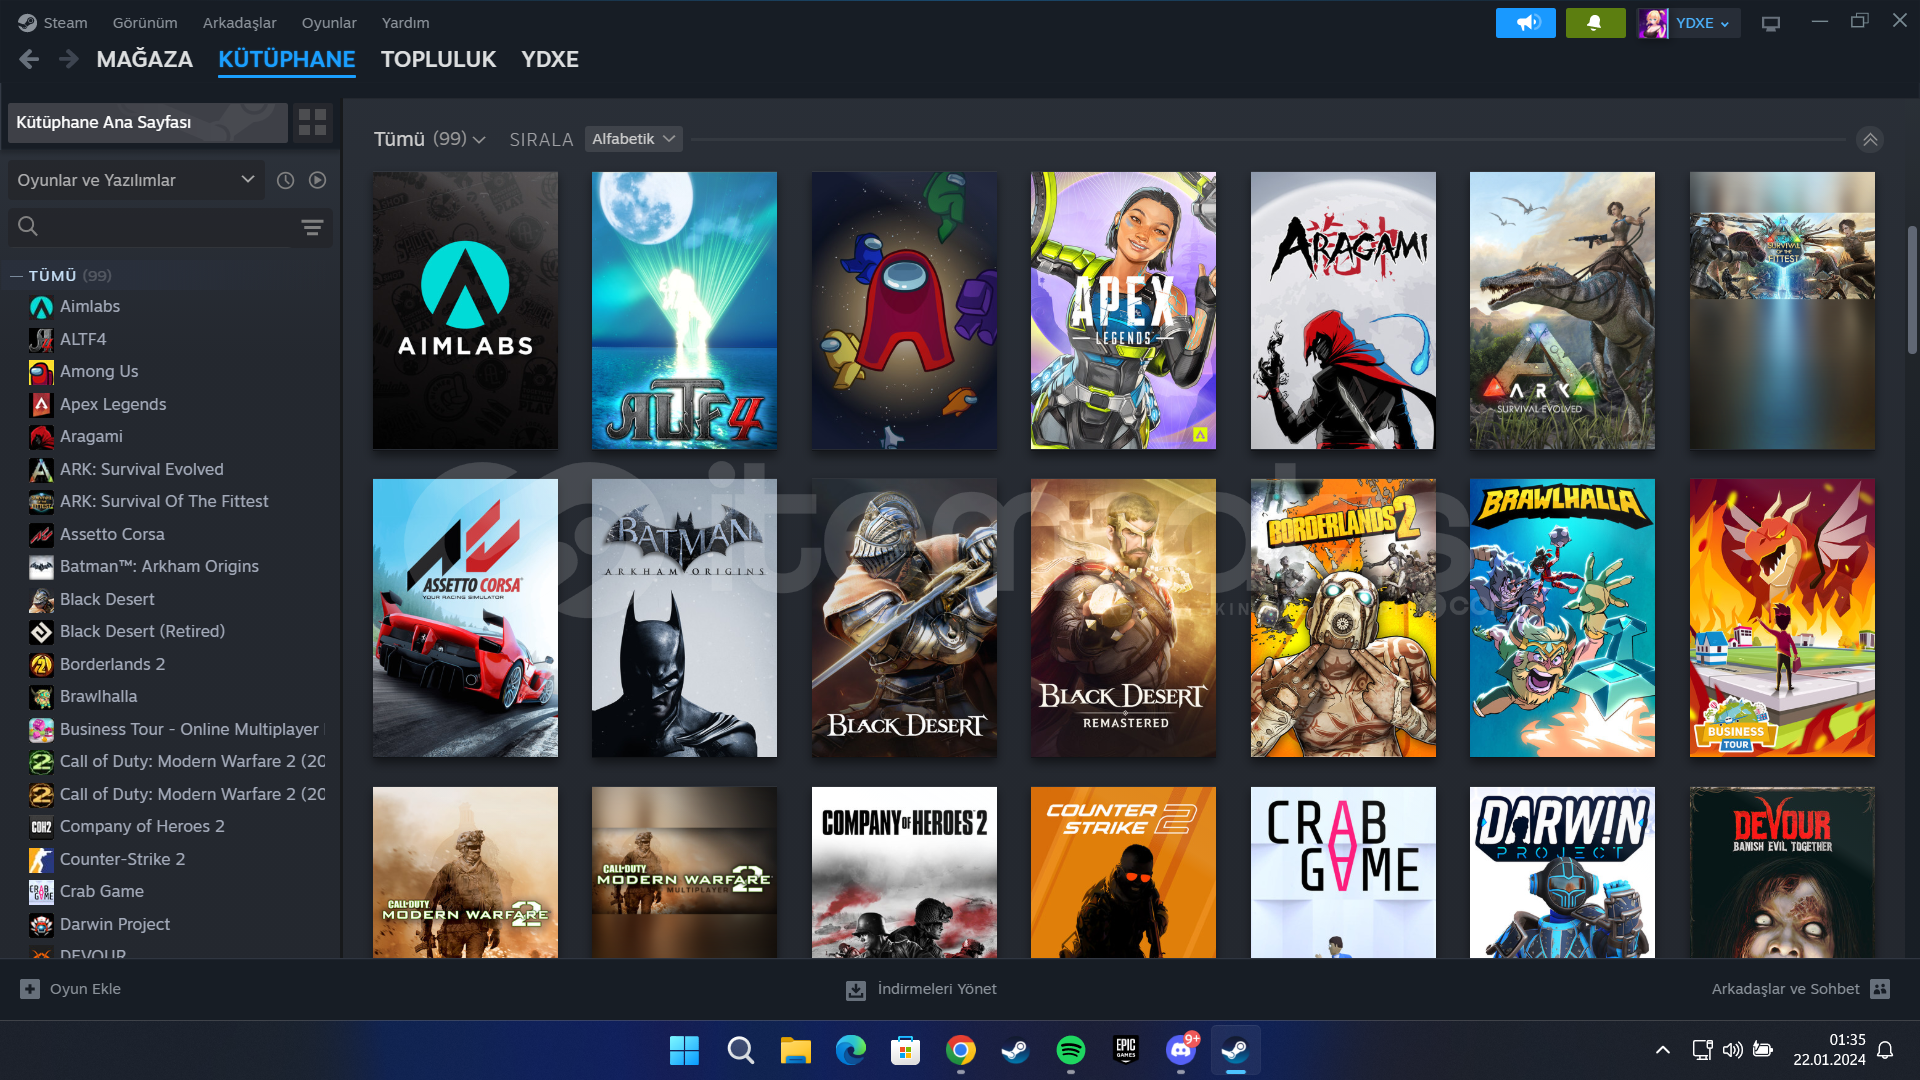Show hidden tray icons chevron
This screenshot has height=1080, width=1920.
point(1663,1050)
